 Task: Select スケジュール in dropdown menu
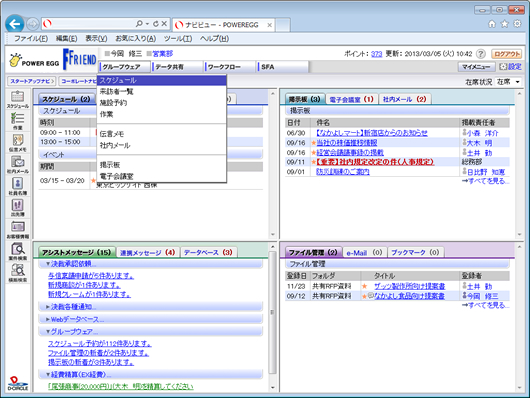[162, 80]
